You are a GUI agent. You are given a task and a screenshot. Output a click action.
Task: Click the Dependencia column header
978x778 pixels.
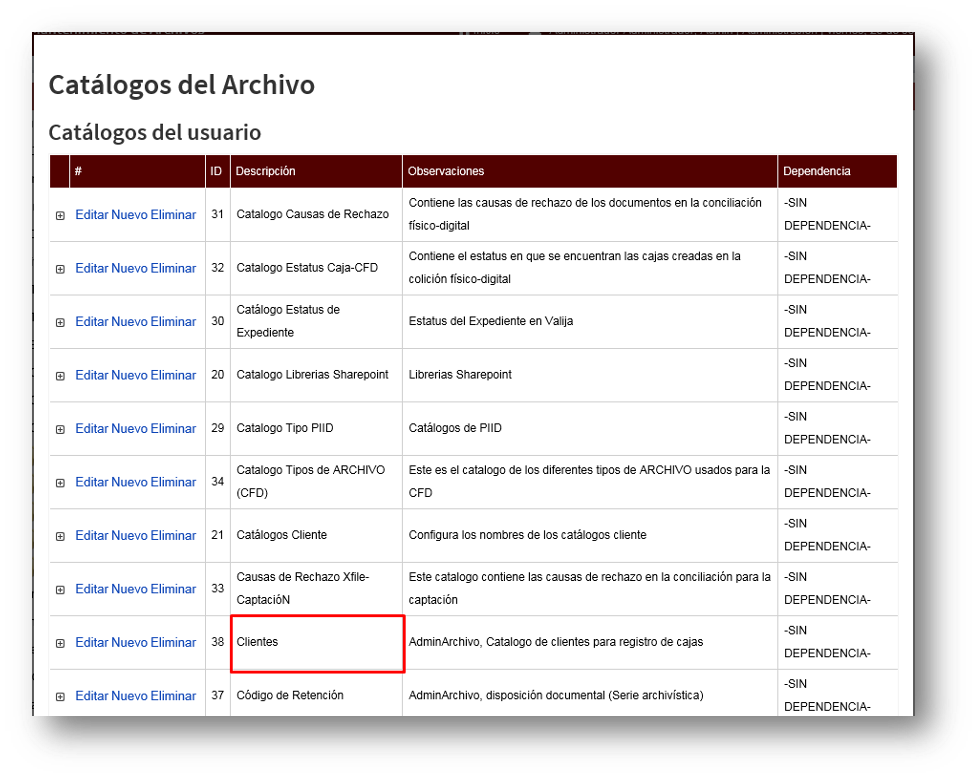pyautogui.click(x=817, y=171)
